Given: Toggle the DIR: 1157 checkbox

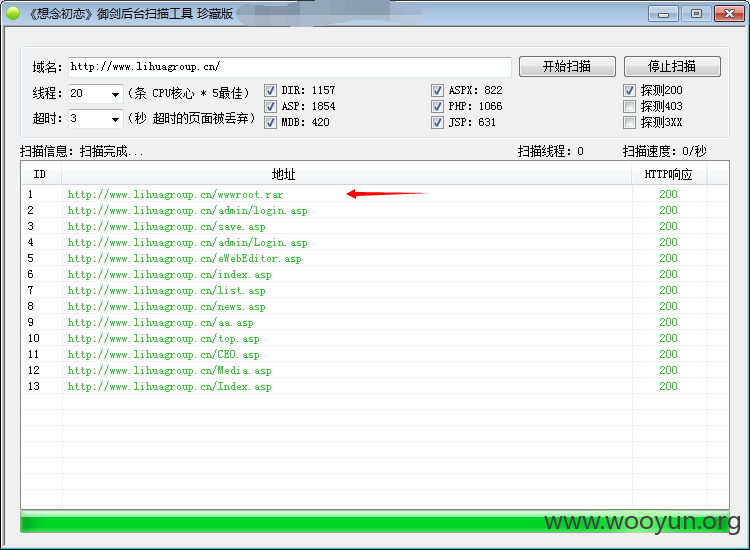Looking at the screenshot, I should click(x=270, y=90).
